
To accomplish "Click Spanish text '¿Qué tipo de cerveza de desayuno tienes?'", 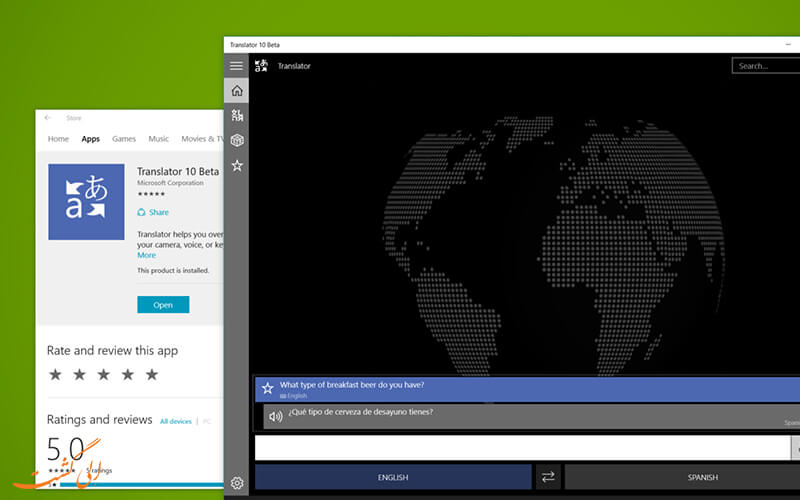I will click(360, 412).
